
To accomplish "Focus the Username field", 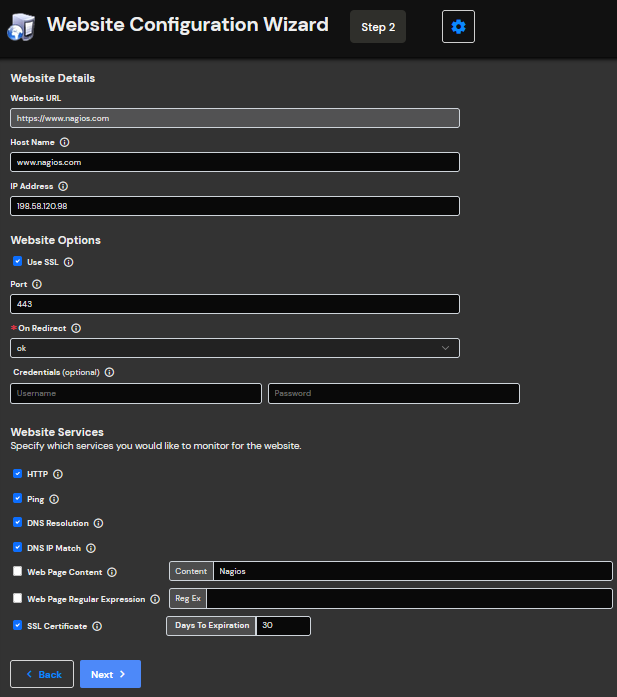I will tap(136, 393).
